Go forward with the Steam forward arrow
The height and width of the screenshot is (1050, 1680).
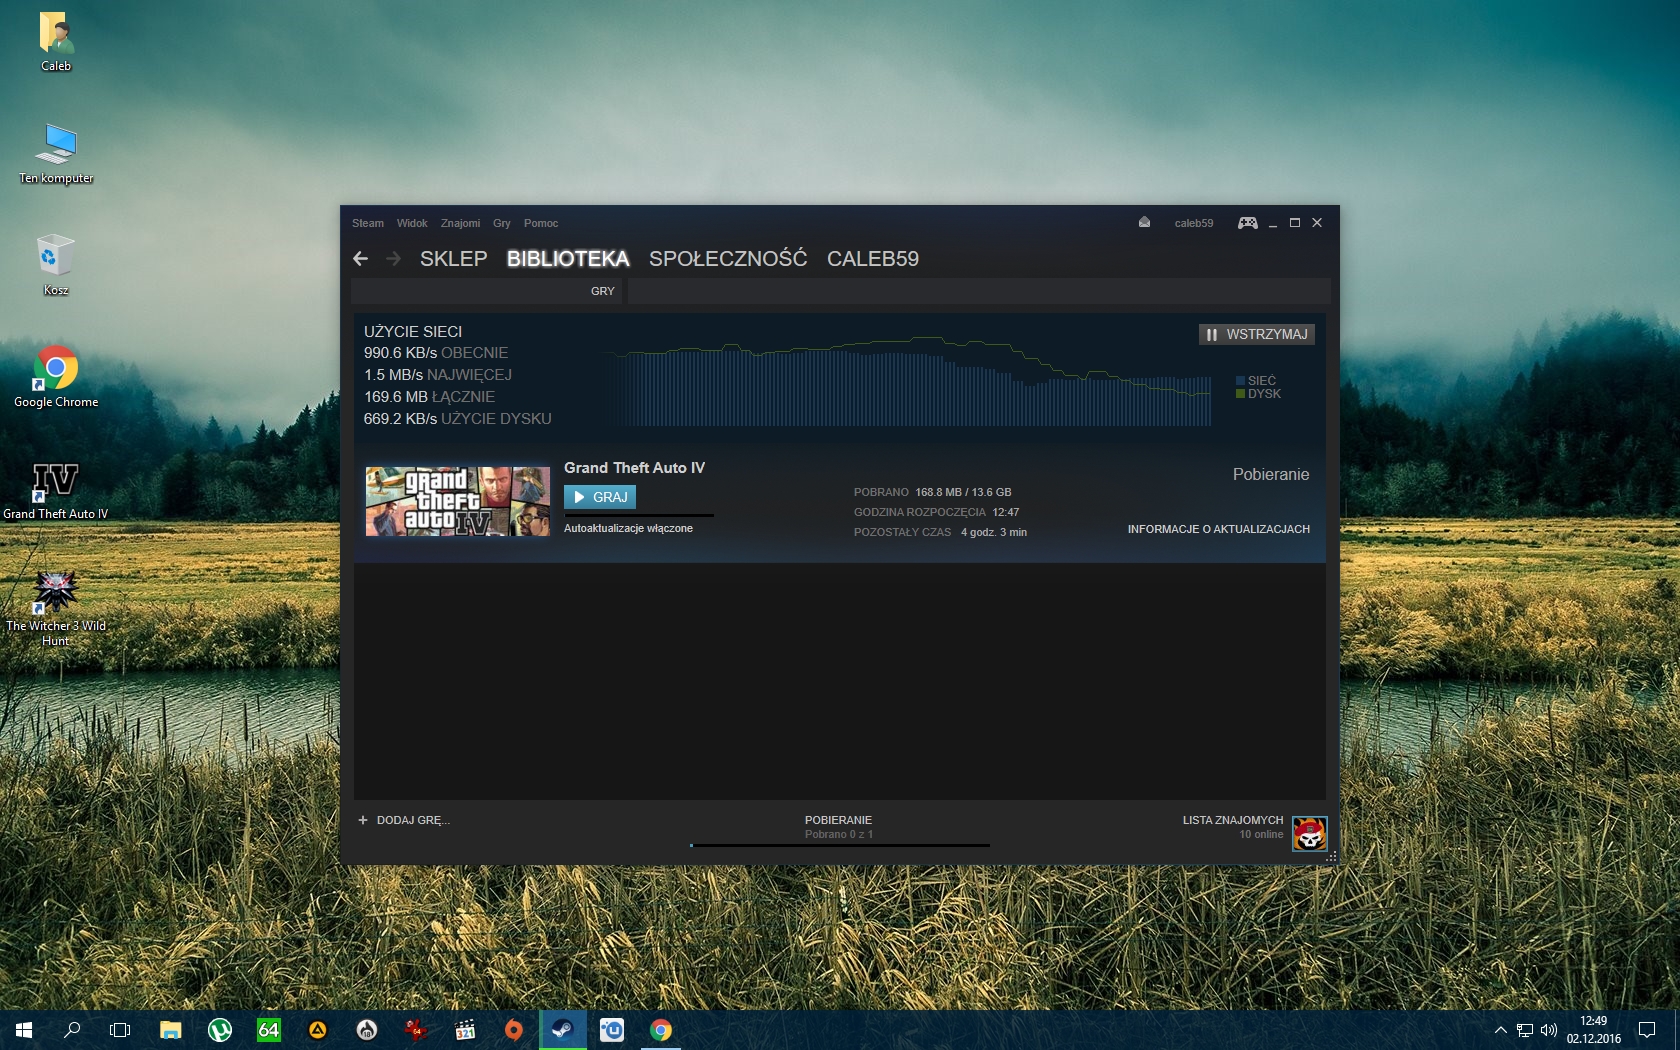(x=394, y=259)
